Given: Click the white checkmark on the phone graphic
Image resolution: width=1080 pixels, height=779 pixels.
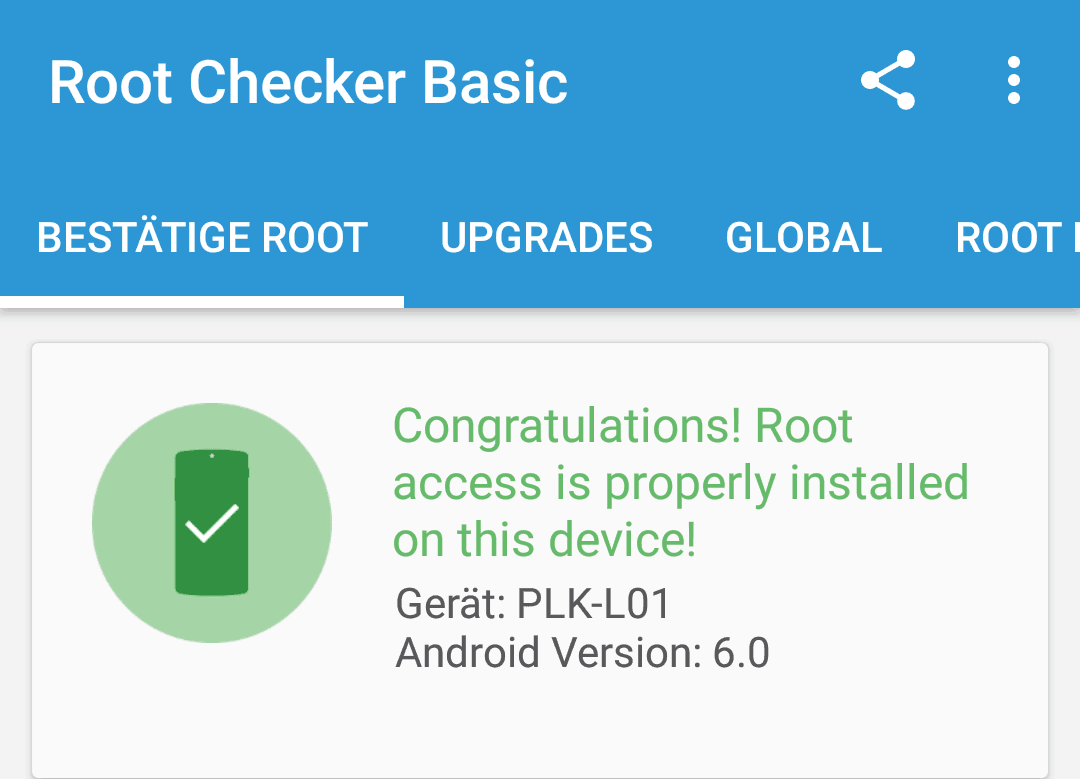Looking at the screenshot, I should click(212, 523).
